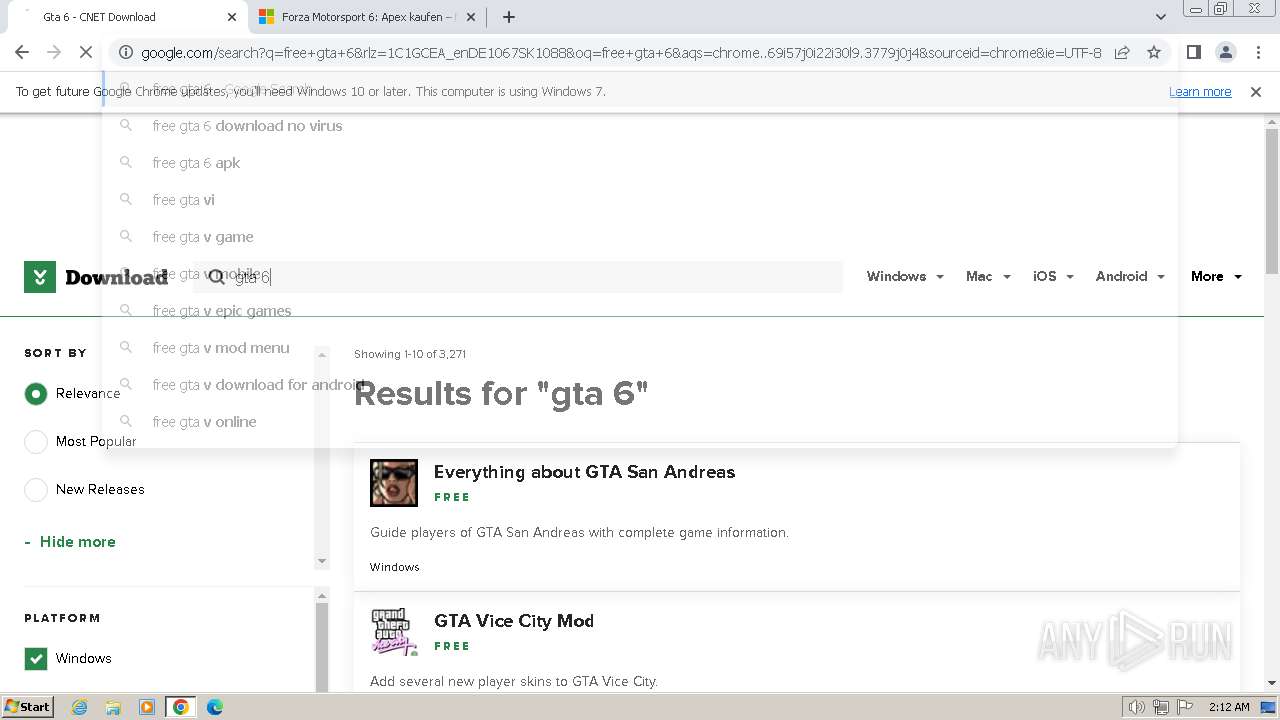
Task: Click sort panel scroll up arrow
Action: 322,354
